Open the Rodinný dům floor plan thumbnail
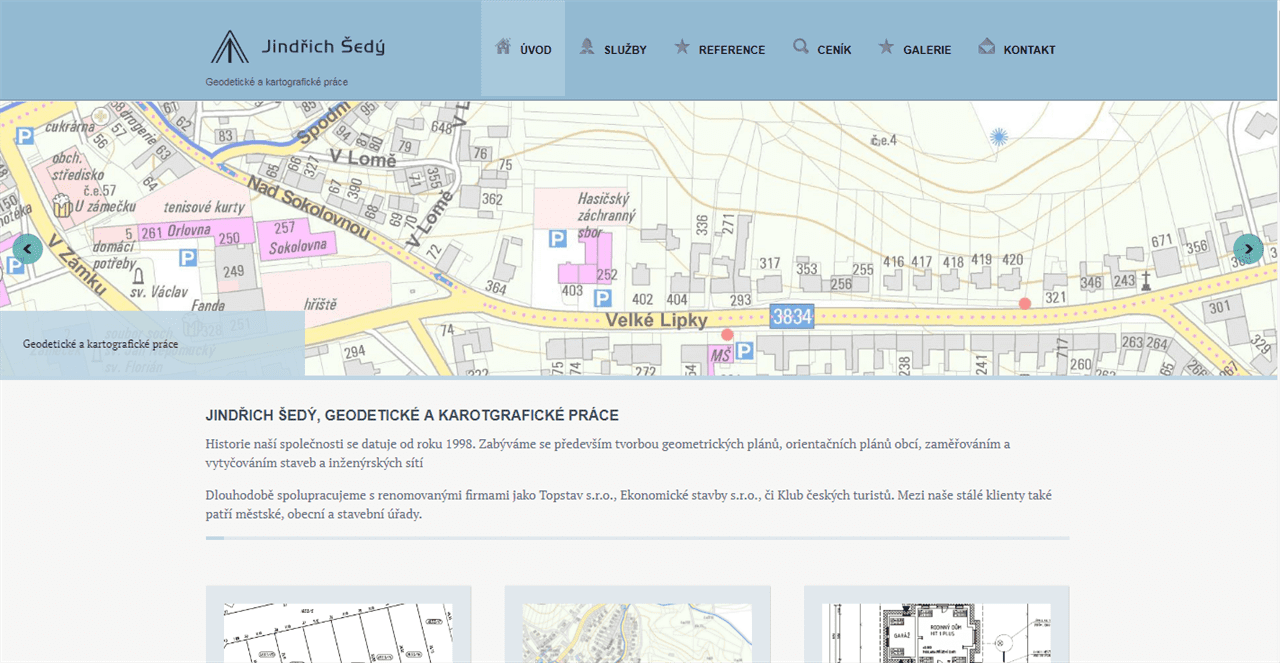 click(x=936, y=632)
